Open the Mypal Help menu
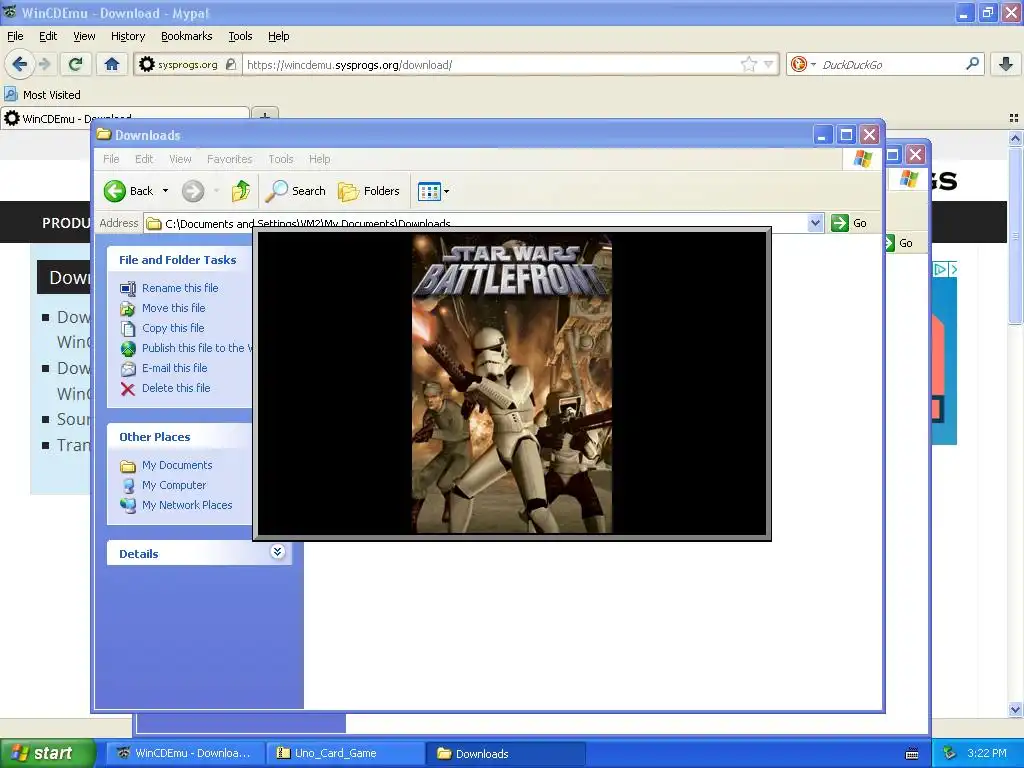 (x=278, y=36)
